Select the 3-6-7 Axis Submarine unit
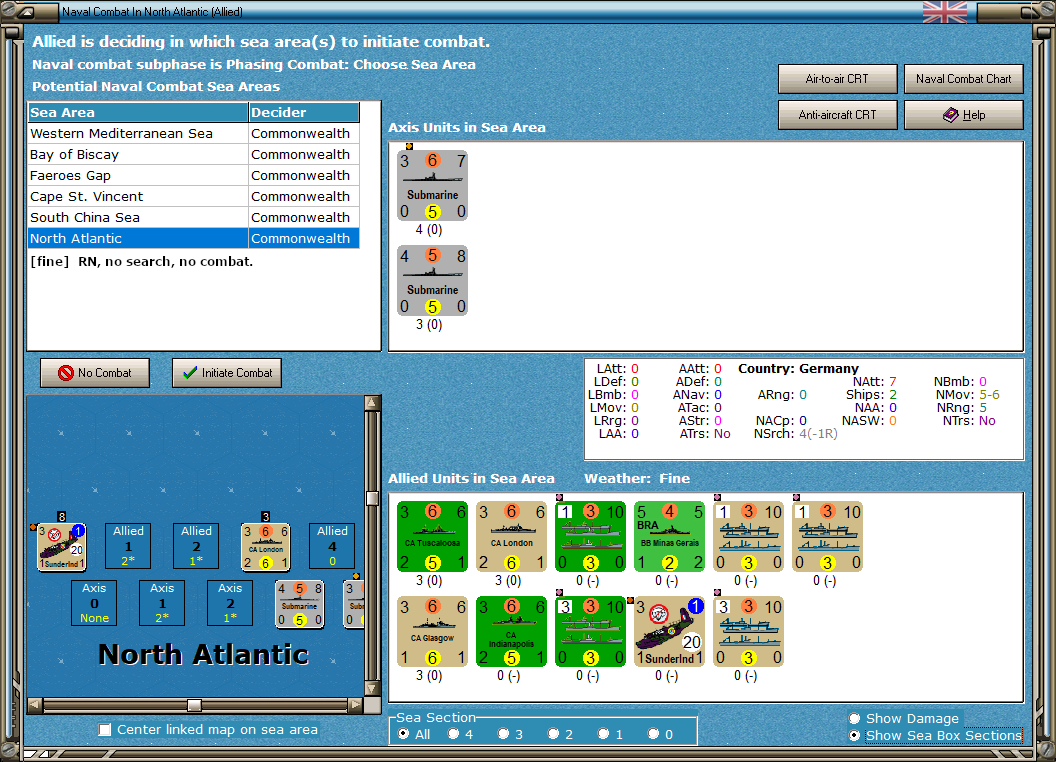Image resolution: width=1056 pixels, height=762 pixels. (x=432, y=186)
